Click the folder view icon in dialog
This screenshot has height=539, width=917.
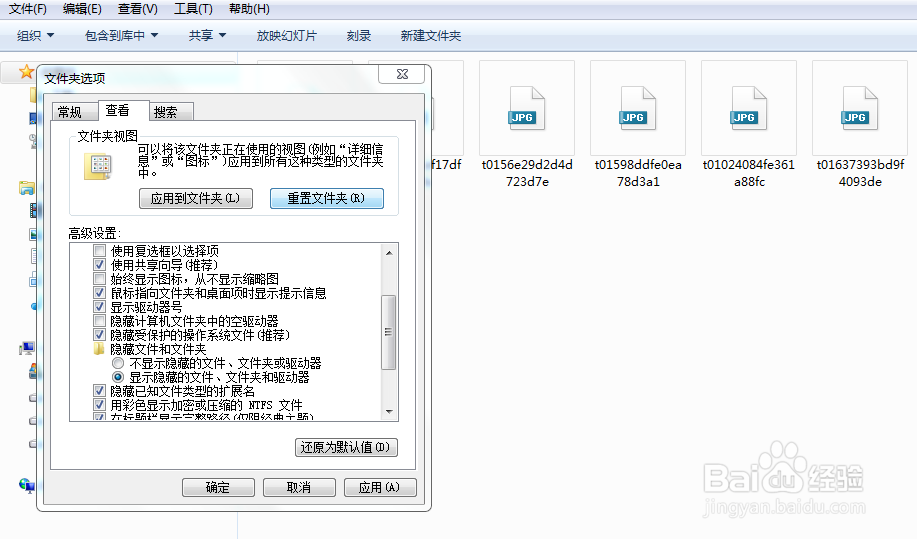pos(98,166)
